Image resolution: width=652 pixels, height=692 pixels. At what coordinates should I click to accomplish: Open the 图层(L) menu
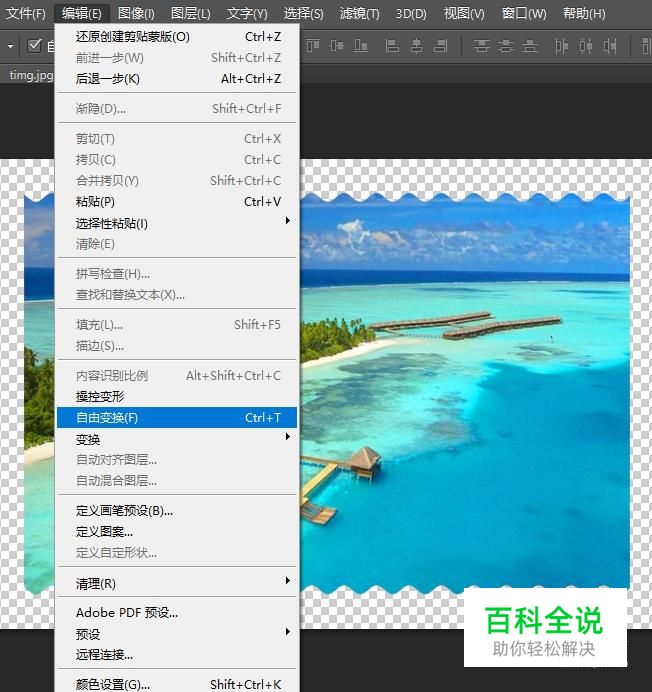(x=190, y=14)
